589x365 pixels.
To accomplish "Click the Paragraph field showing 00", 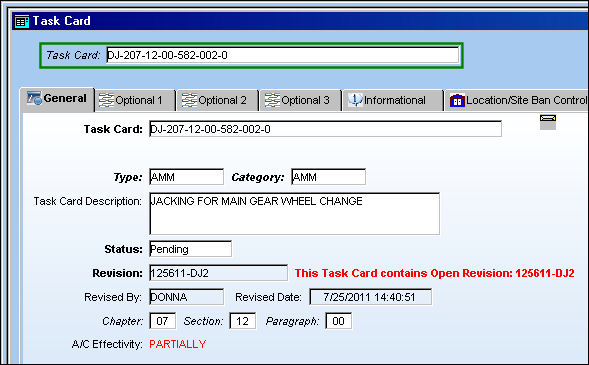I will (x=338, y=321).
